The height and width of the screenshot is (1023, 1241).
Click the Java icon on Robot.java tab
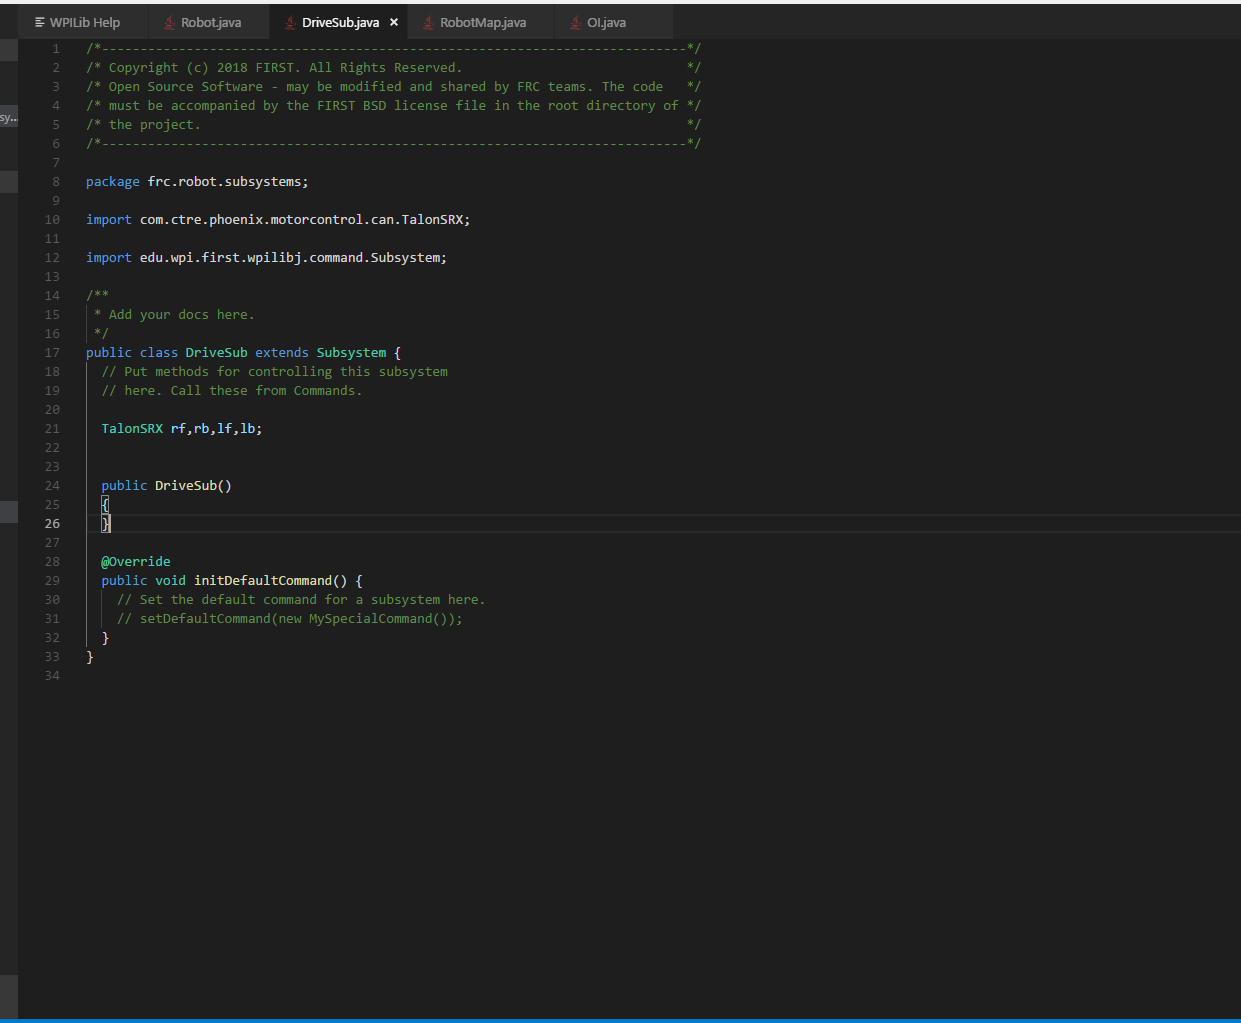click(170, 23)
